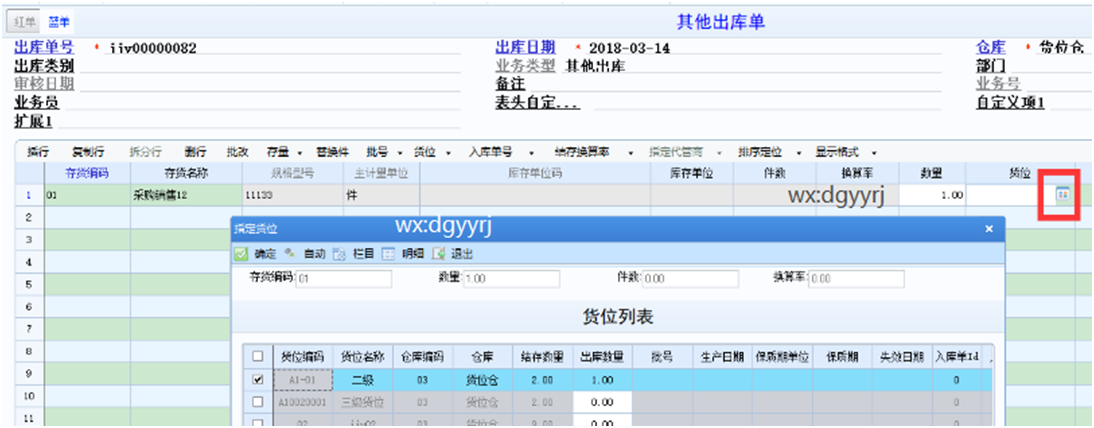Close the 指定货位 dialog with the X
Image resolution: width=1094 pixels, height=428 pixels.
[x=989, y=228]
